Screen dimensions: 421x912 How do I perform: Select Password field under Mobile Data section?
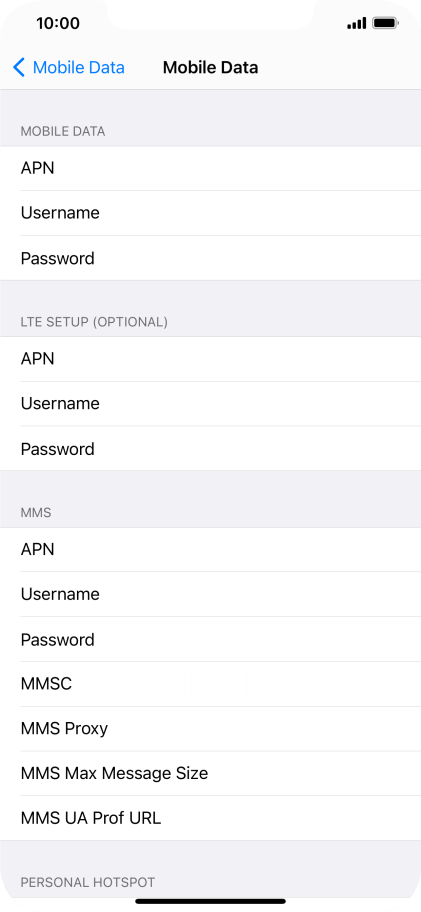coord(210,258)
